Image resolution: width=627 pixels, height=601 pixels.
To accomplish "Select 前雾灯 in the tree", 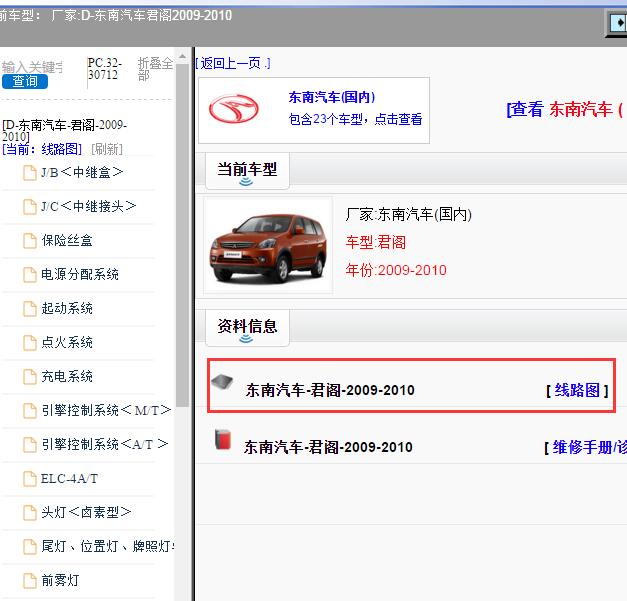I will point(60,581).
